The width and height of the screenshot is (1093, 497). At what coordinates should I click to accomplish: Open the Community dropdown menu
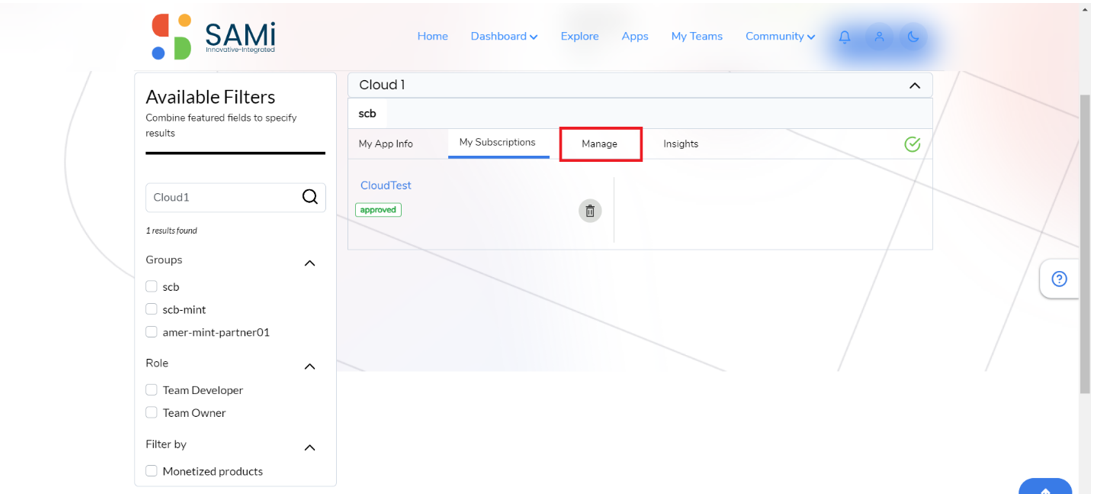780,36
